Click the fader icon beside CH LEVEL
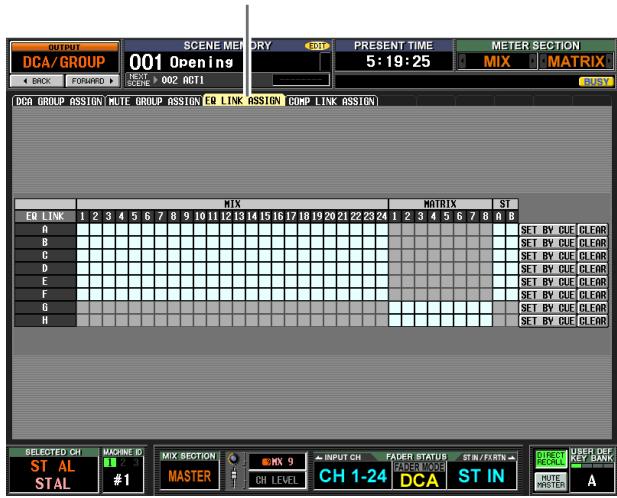 click(x=234, y=477)
